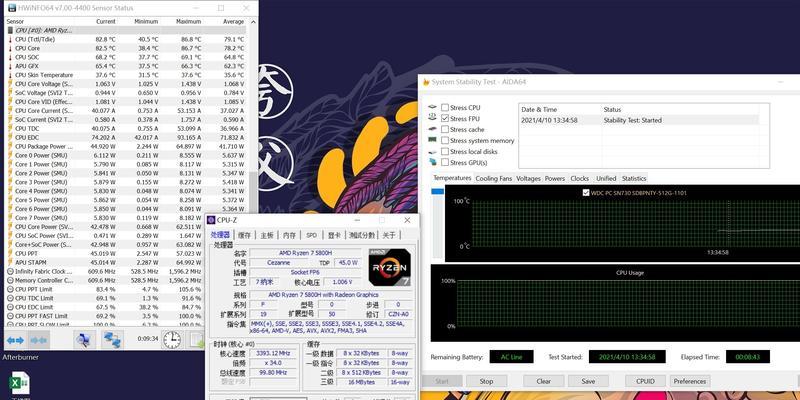Click the AIDA64 flame icon in title bar
This screenshot has height=400, width=800.
(x=426, y=82)
